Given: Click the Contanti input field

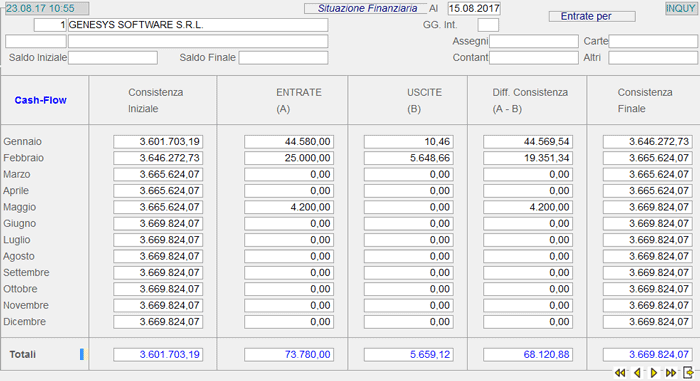Looking at the screenshot, I should (x=533, y=58).
